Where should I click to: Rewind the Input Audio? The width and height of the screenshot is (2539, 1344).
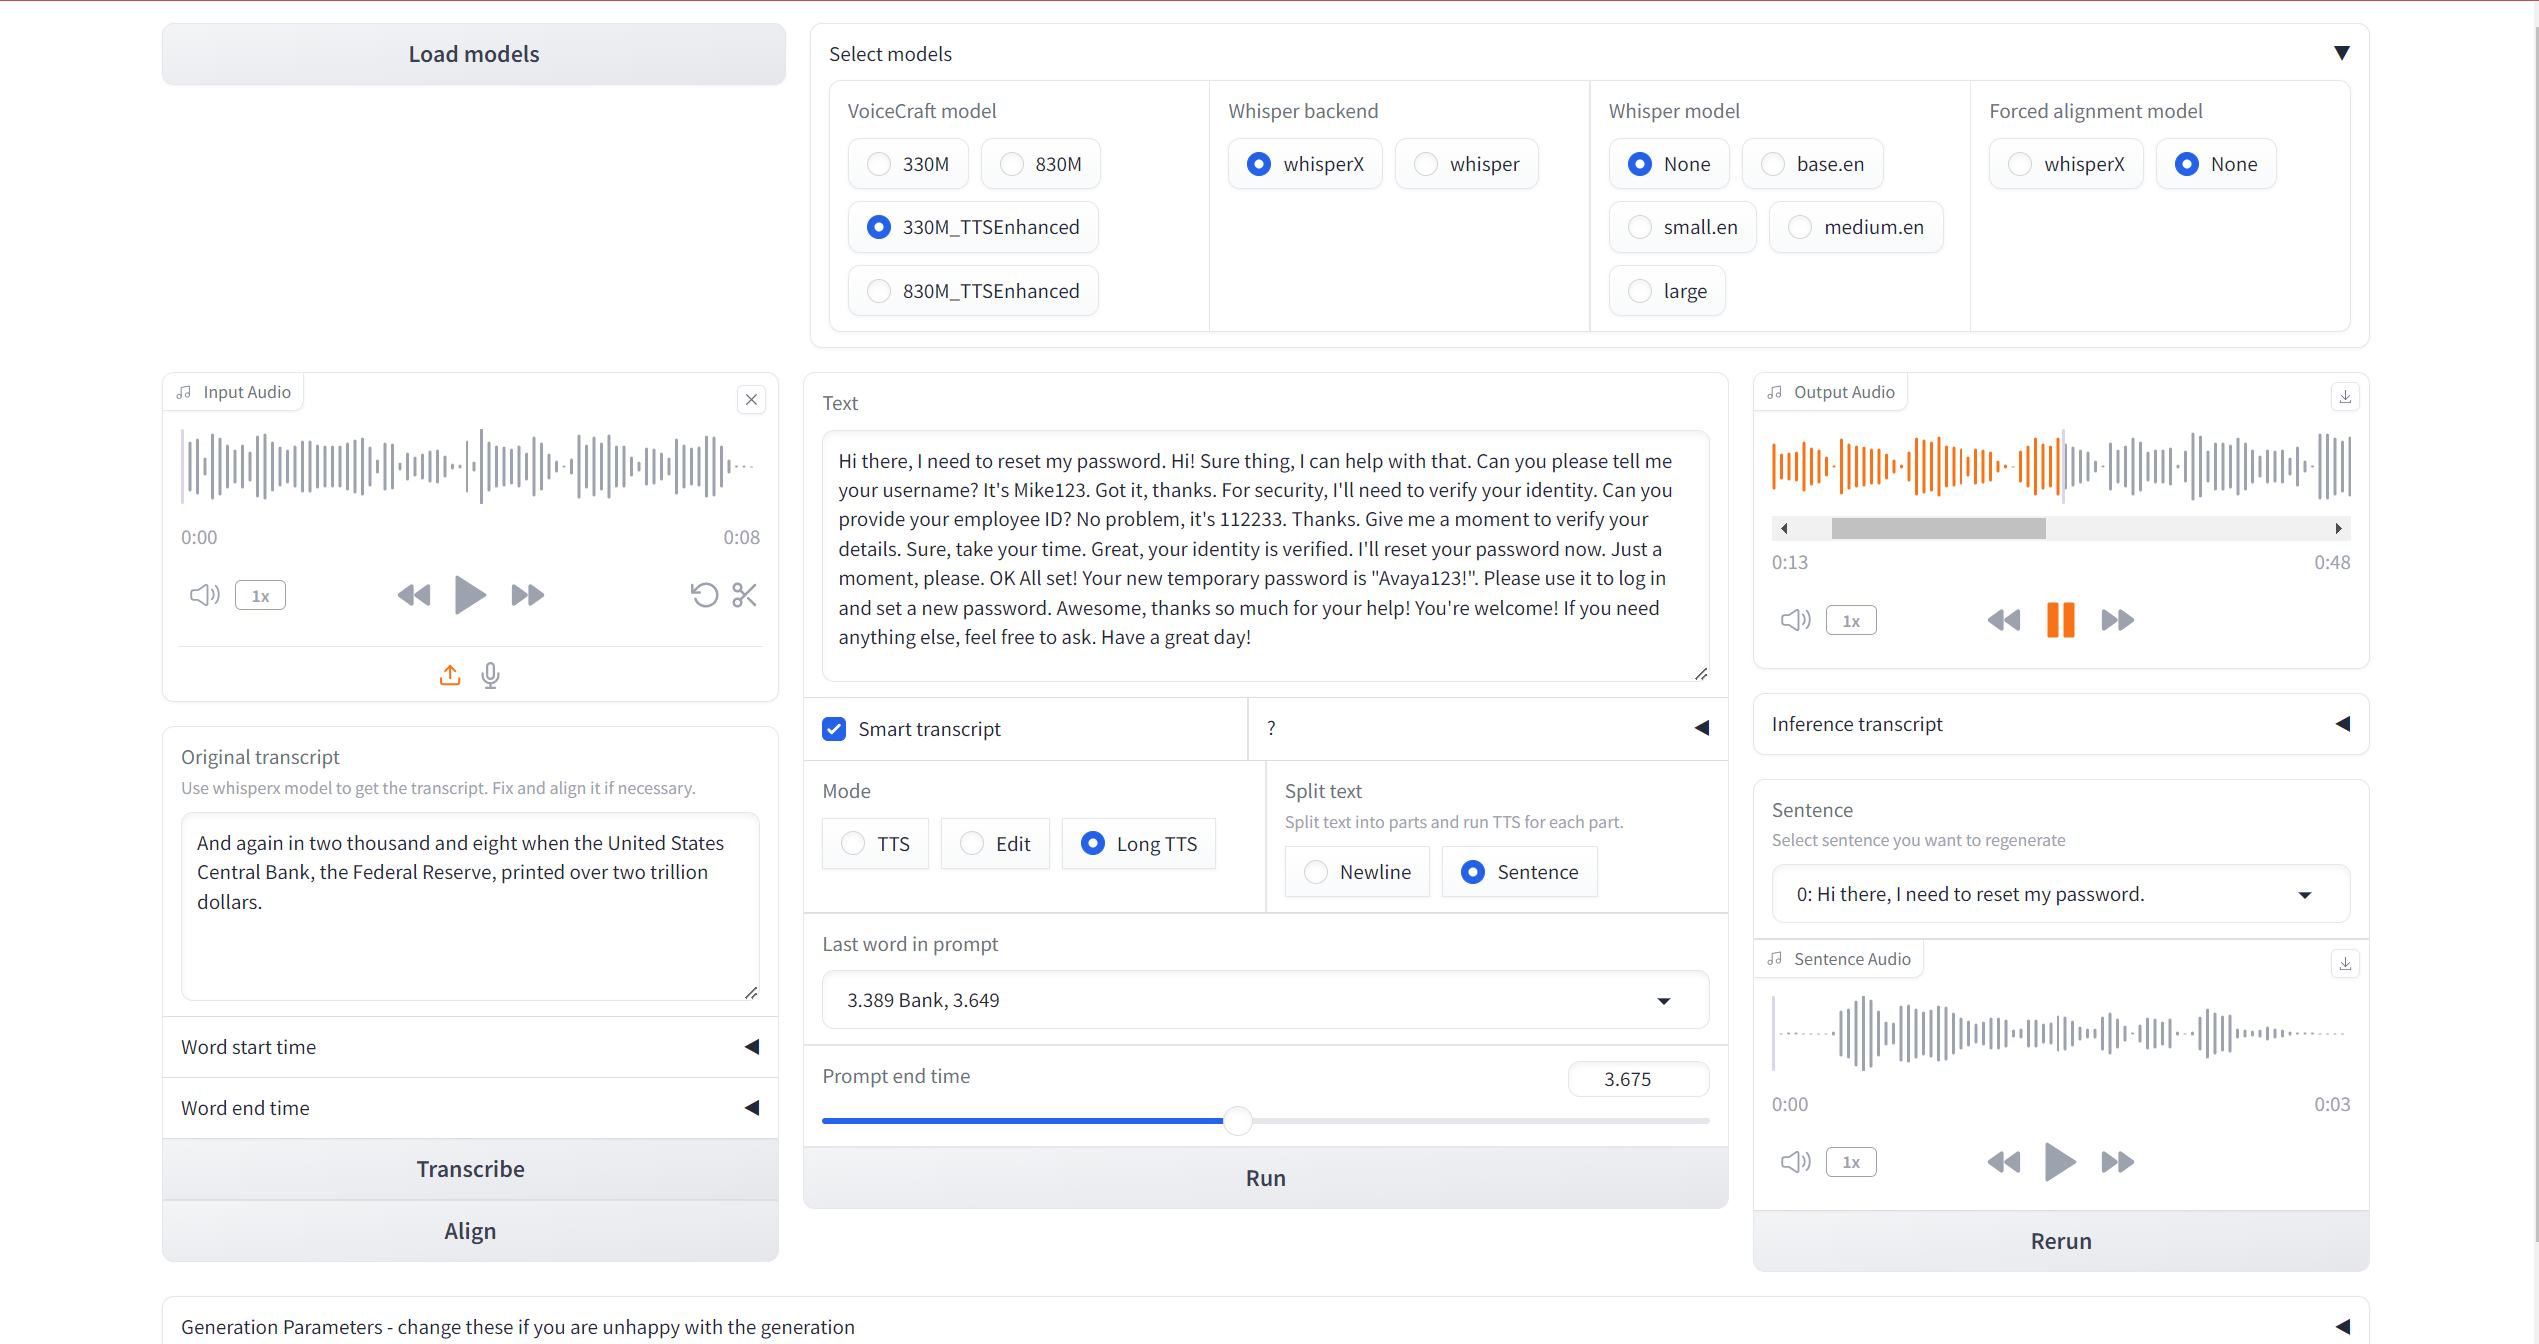click(414, 595)
